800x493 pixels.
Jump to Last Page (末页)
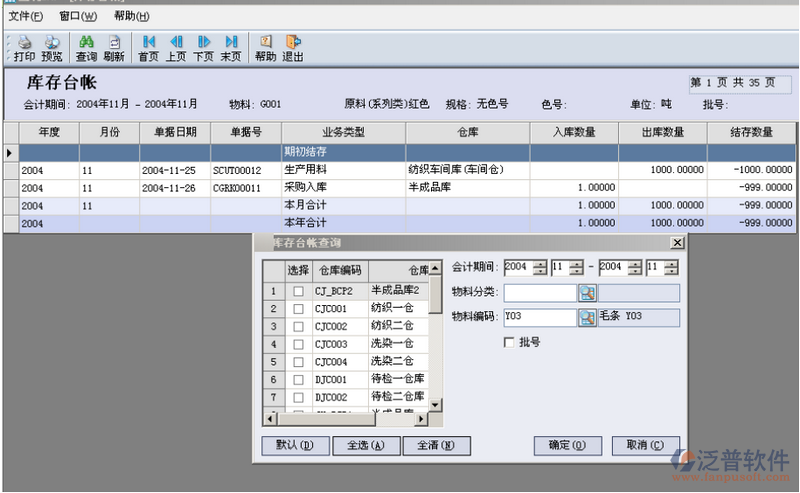tap(231, 47)
